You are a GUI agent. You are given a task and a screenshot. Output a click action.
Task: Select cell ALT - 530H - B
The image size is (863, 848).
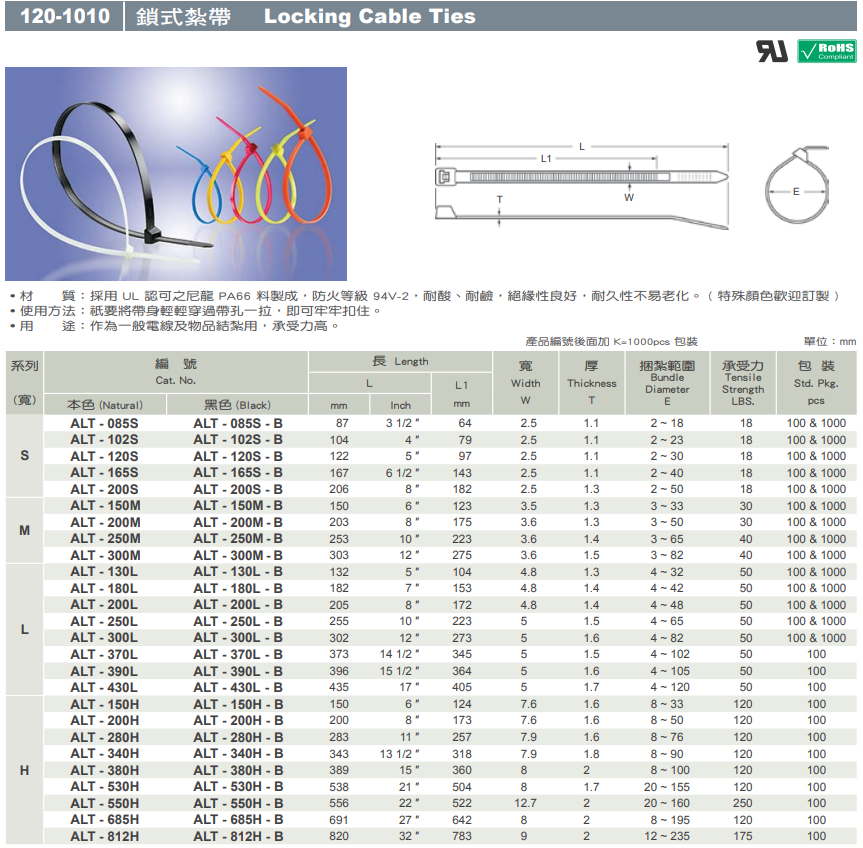[238, 786]
